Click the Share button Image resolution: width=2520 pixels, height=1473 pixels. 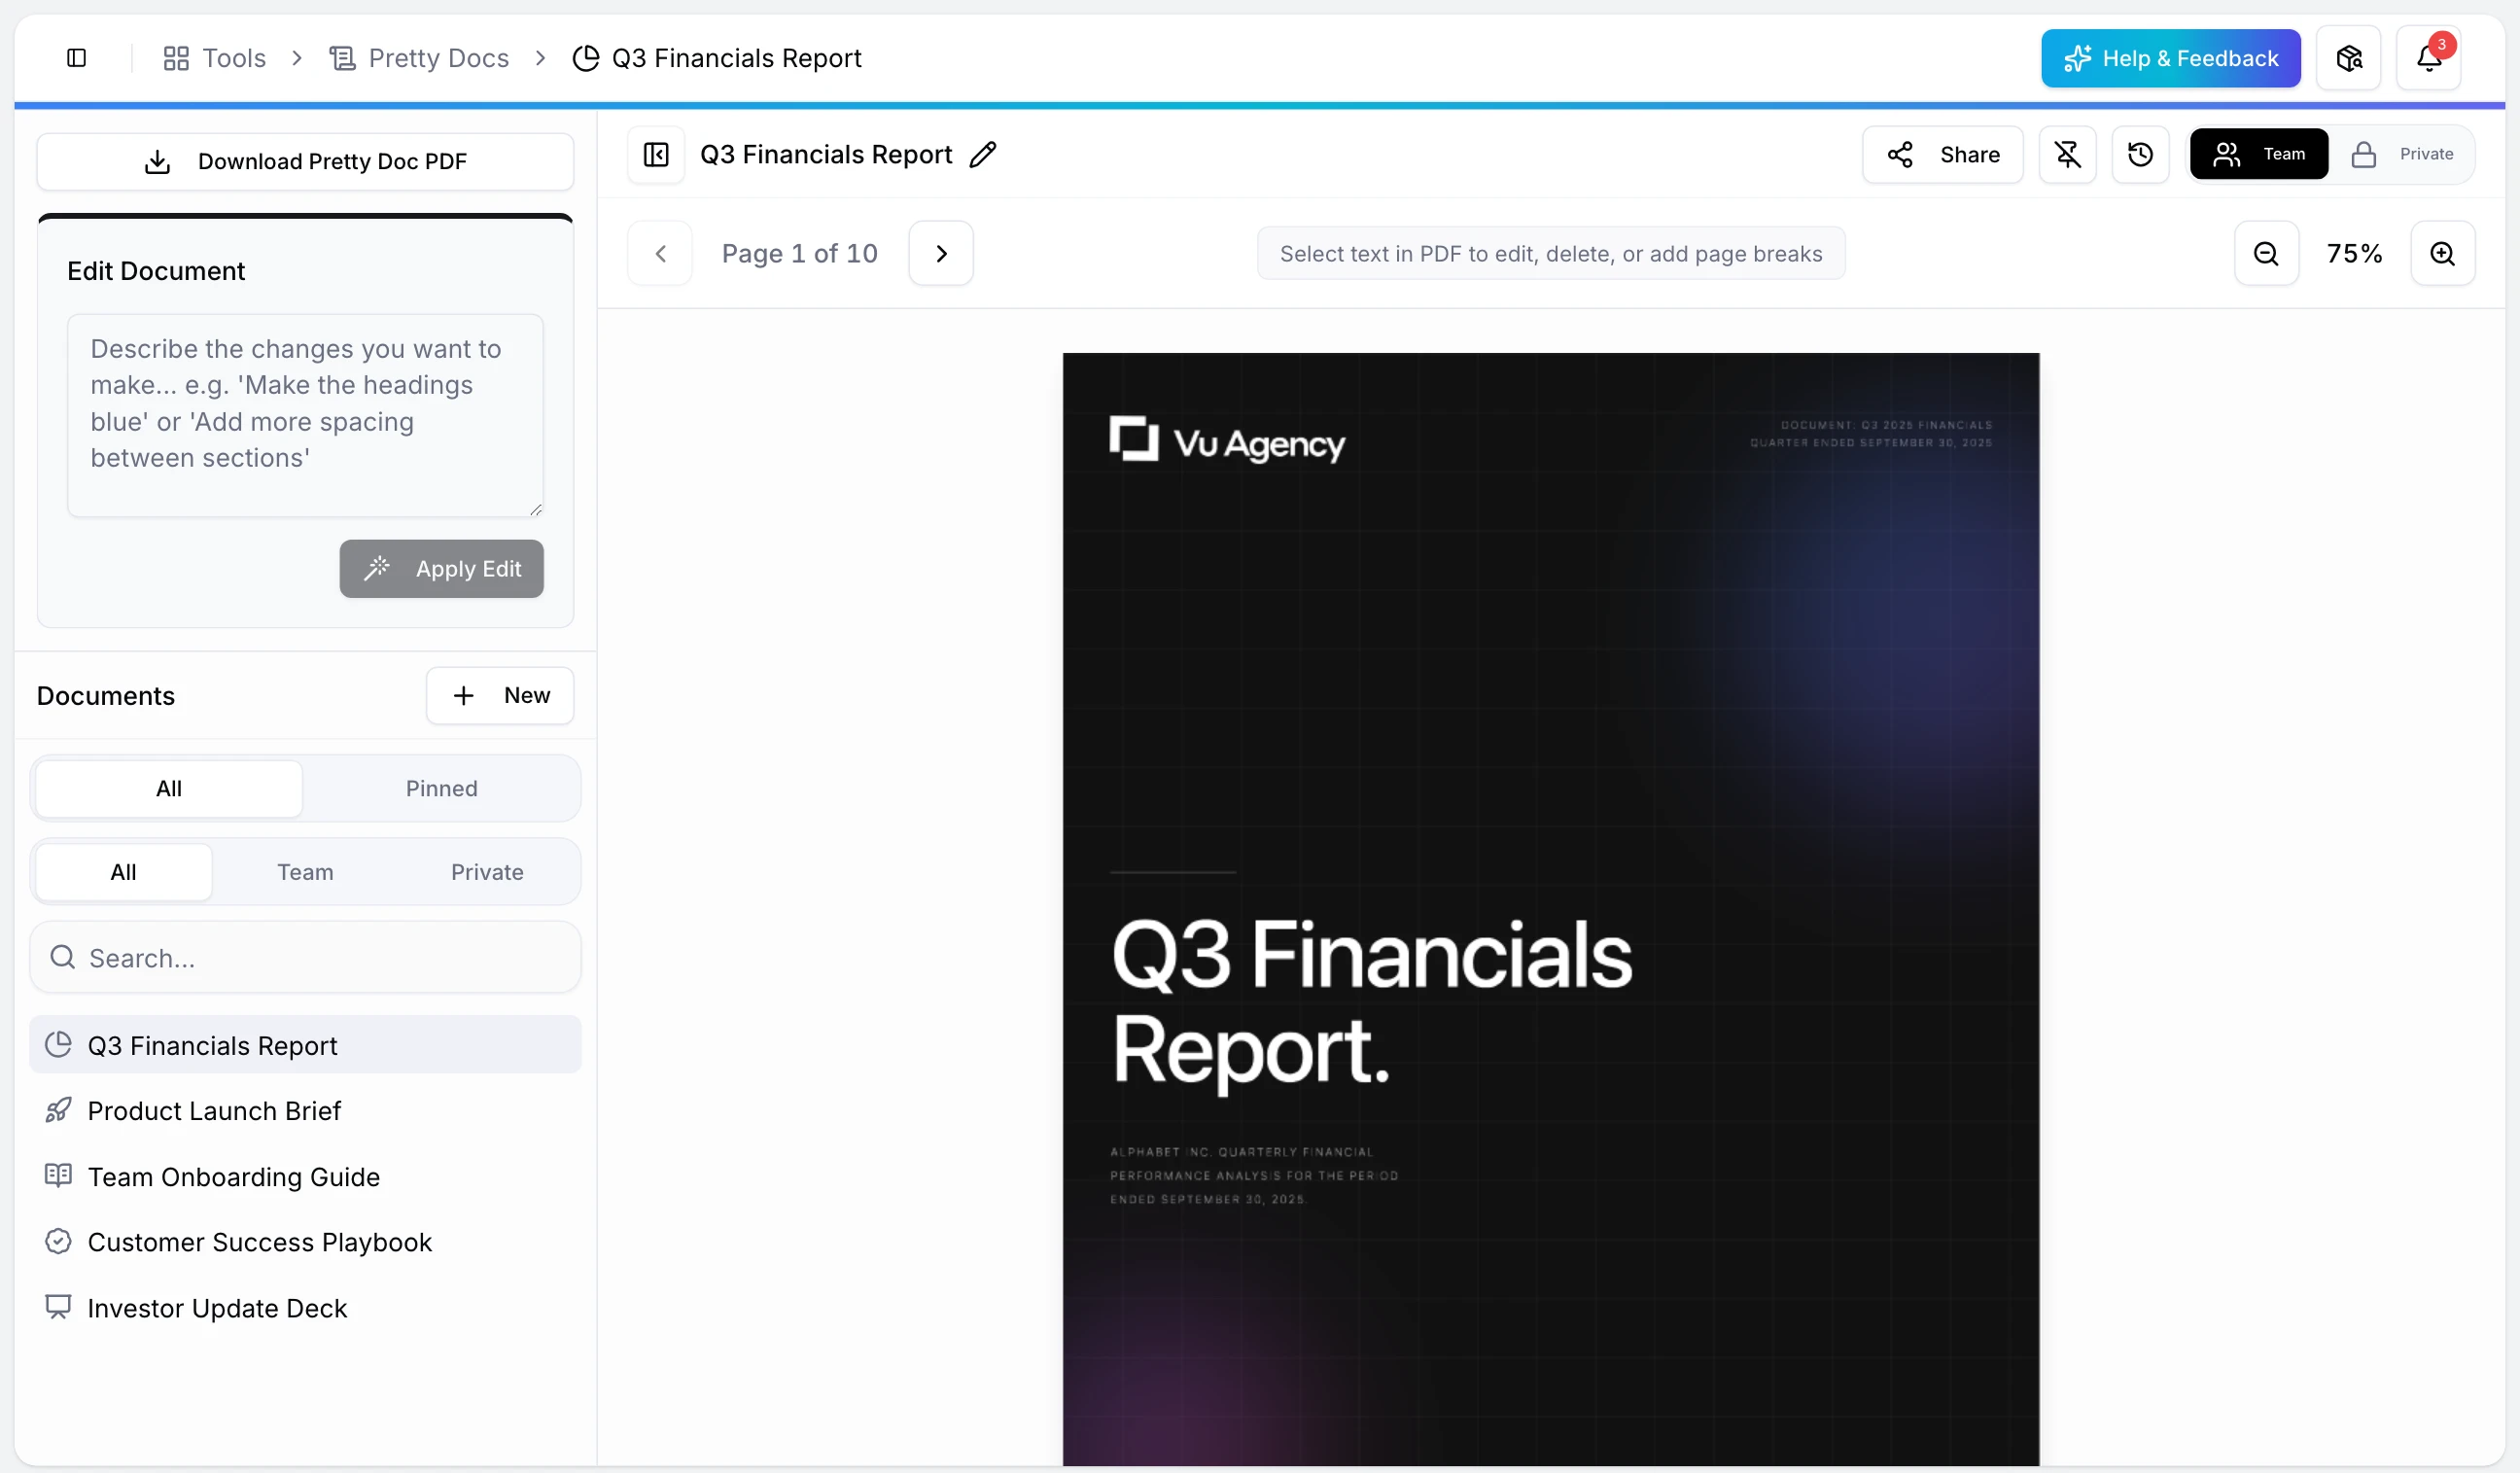pyautogui.click(x=1942, y=154)
